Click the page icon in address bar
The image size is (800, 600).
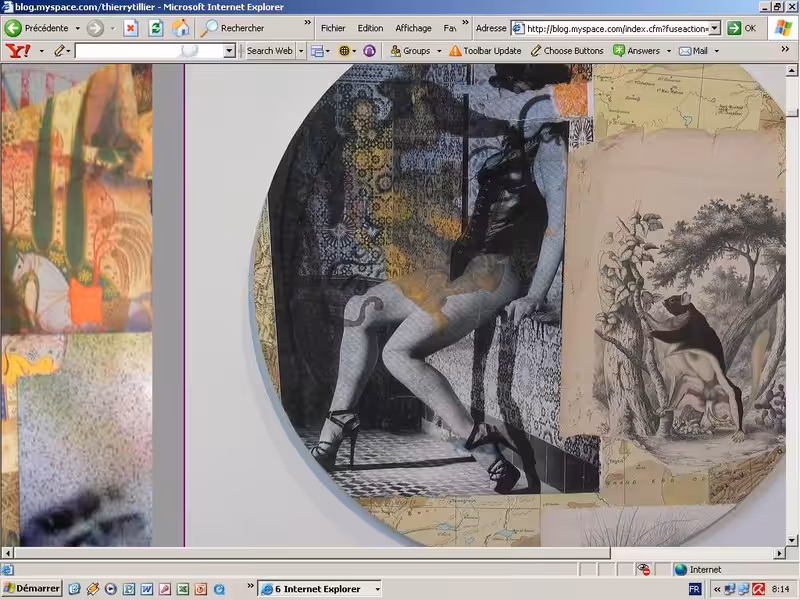click(x=518, y=28)
